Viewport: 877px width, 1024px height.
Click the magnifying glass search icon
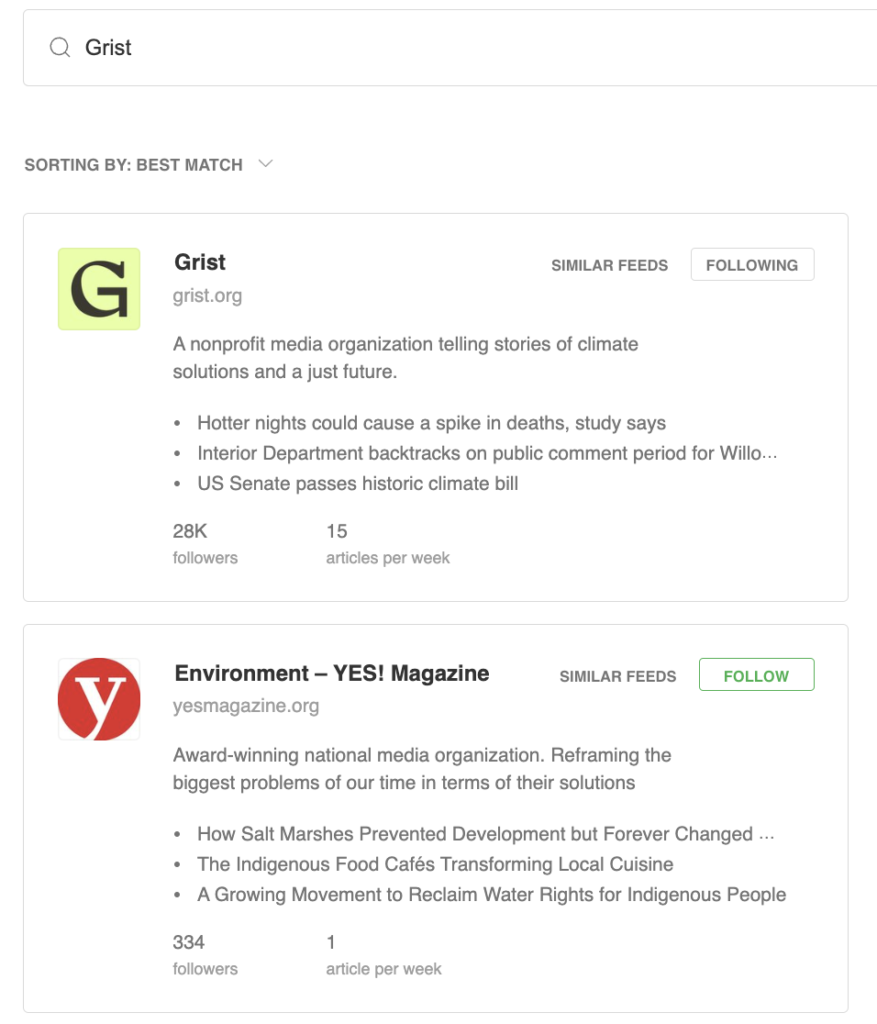pos(58,46)
